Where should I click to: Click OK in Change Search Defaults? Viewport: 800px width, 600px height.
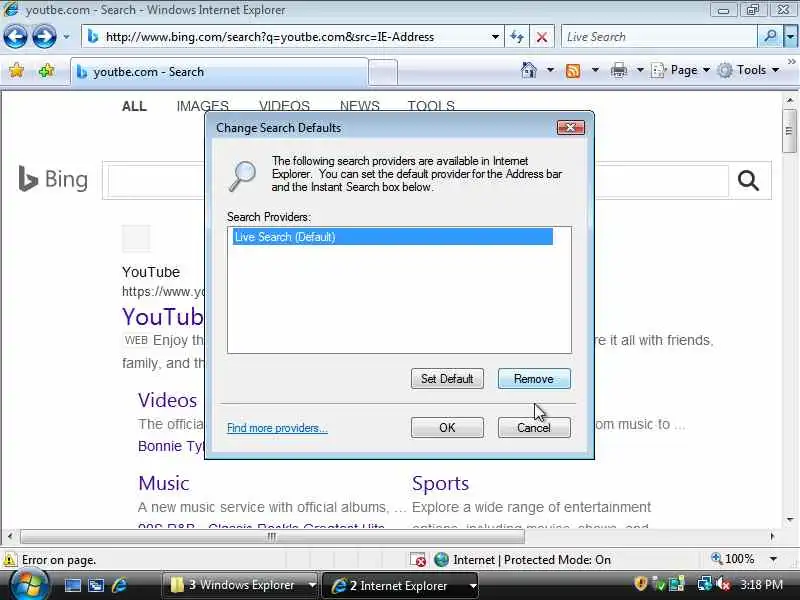(x=447, y=428)
